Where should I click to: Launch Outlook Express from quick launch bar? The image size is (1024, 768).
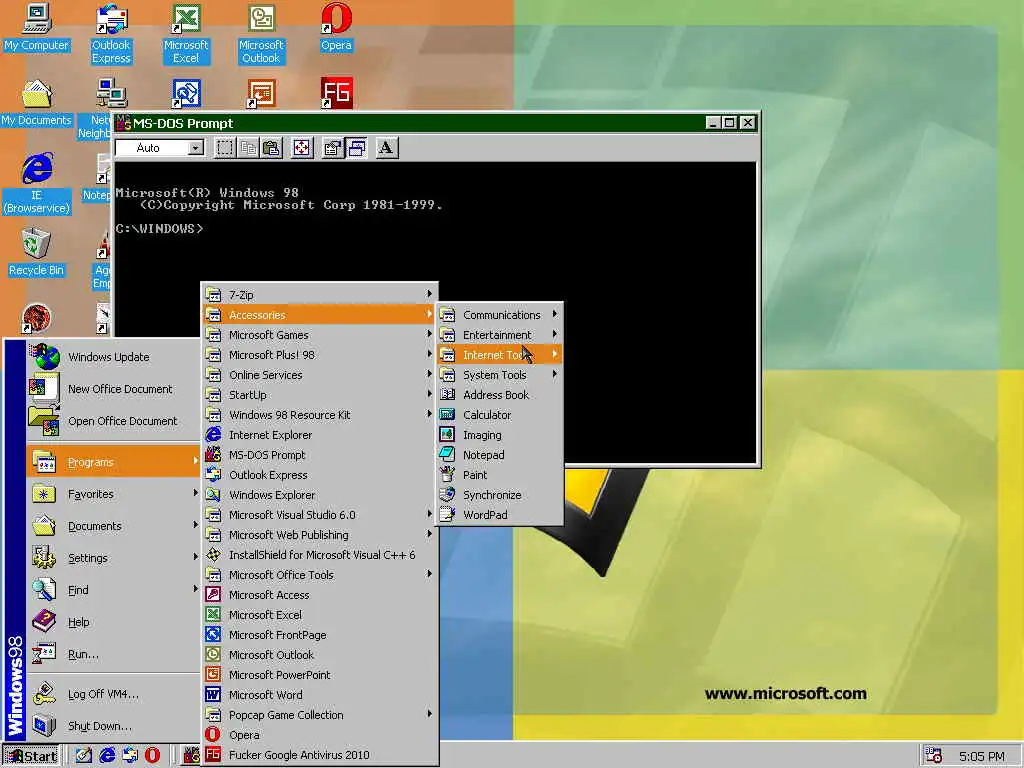[130, 756]
